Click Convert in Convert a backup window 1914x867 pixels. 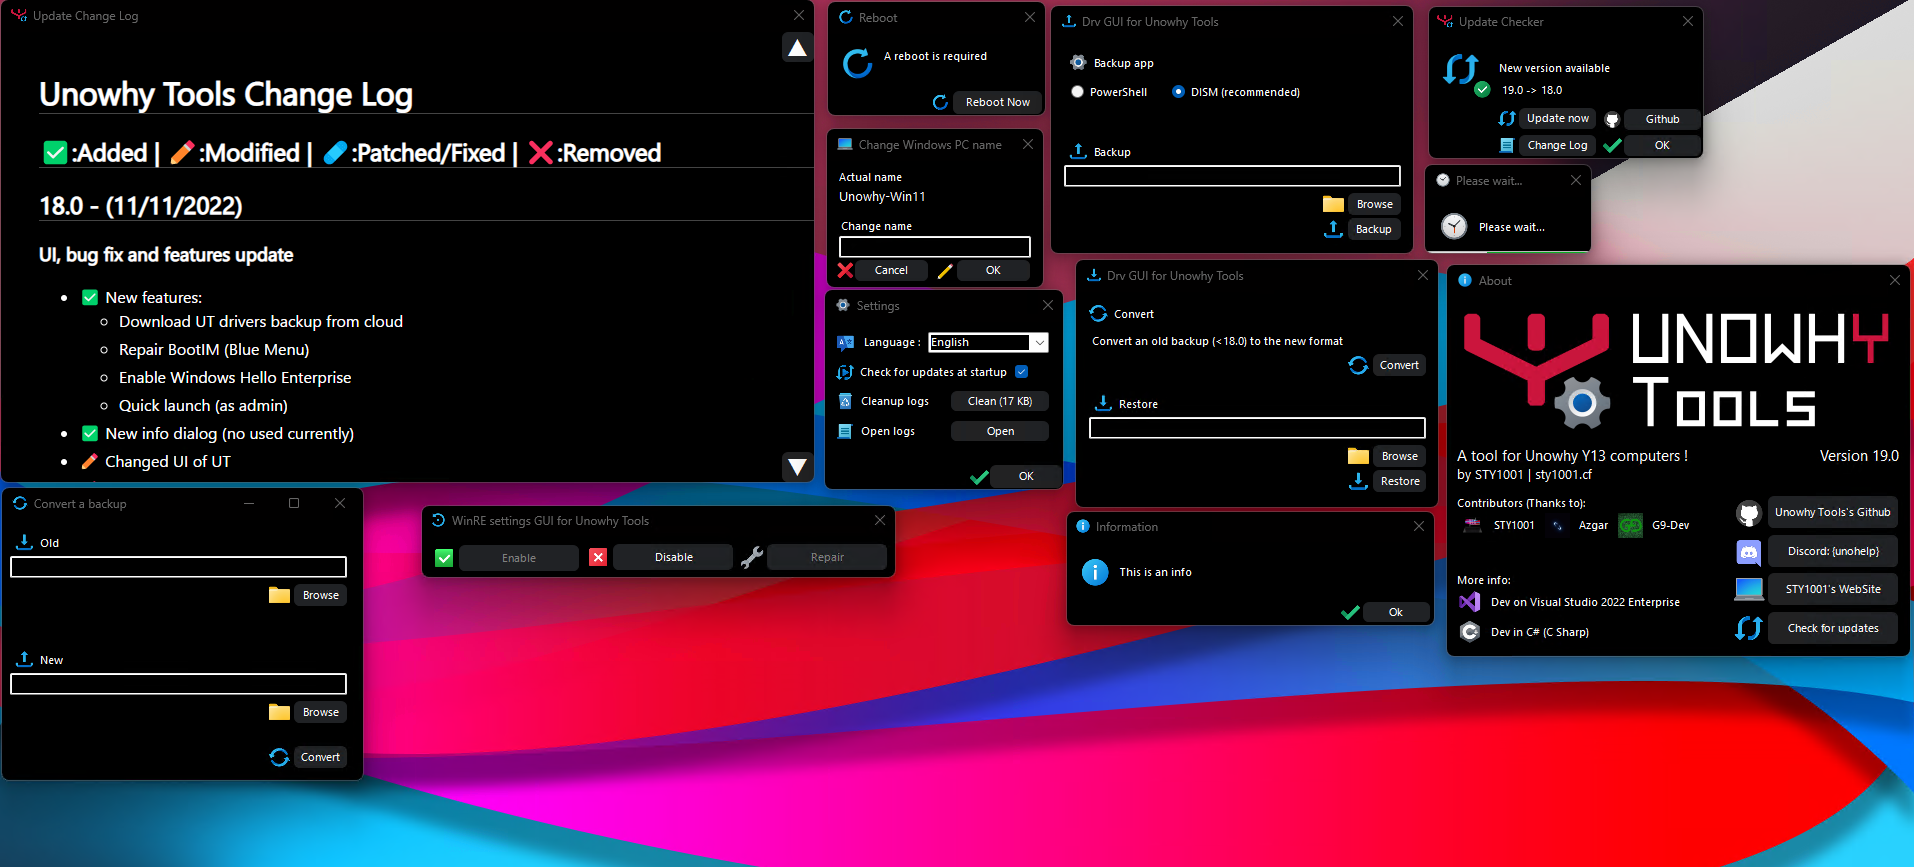[320, 757]
